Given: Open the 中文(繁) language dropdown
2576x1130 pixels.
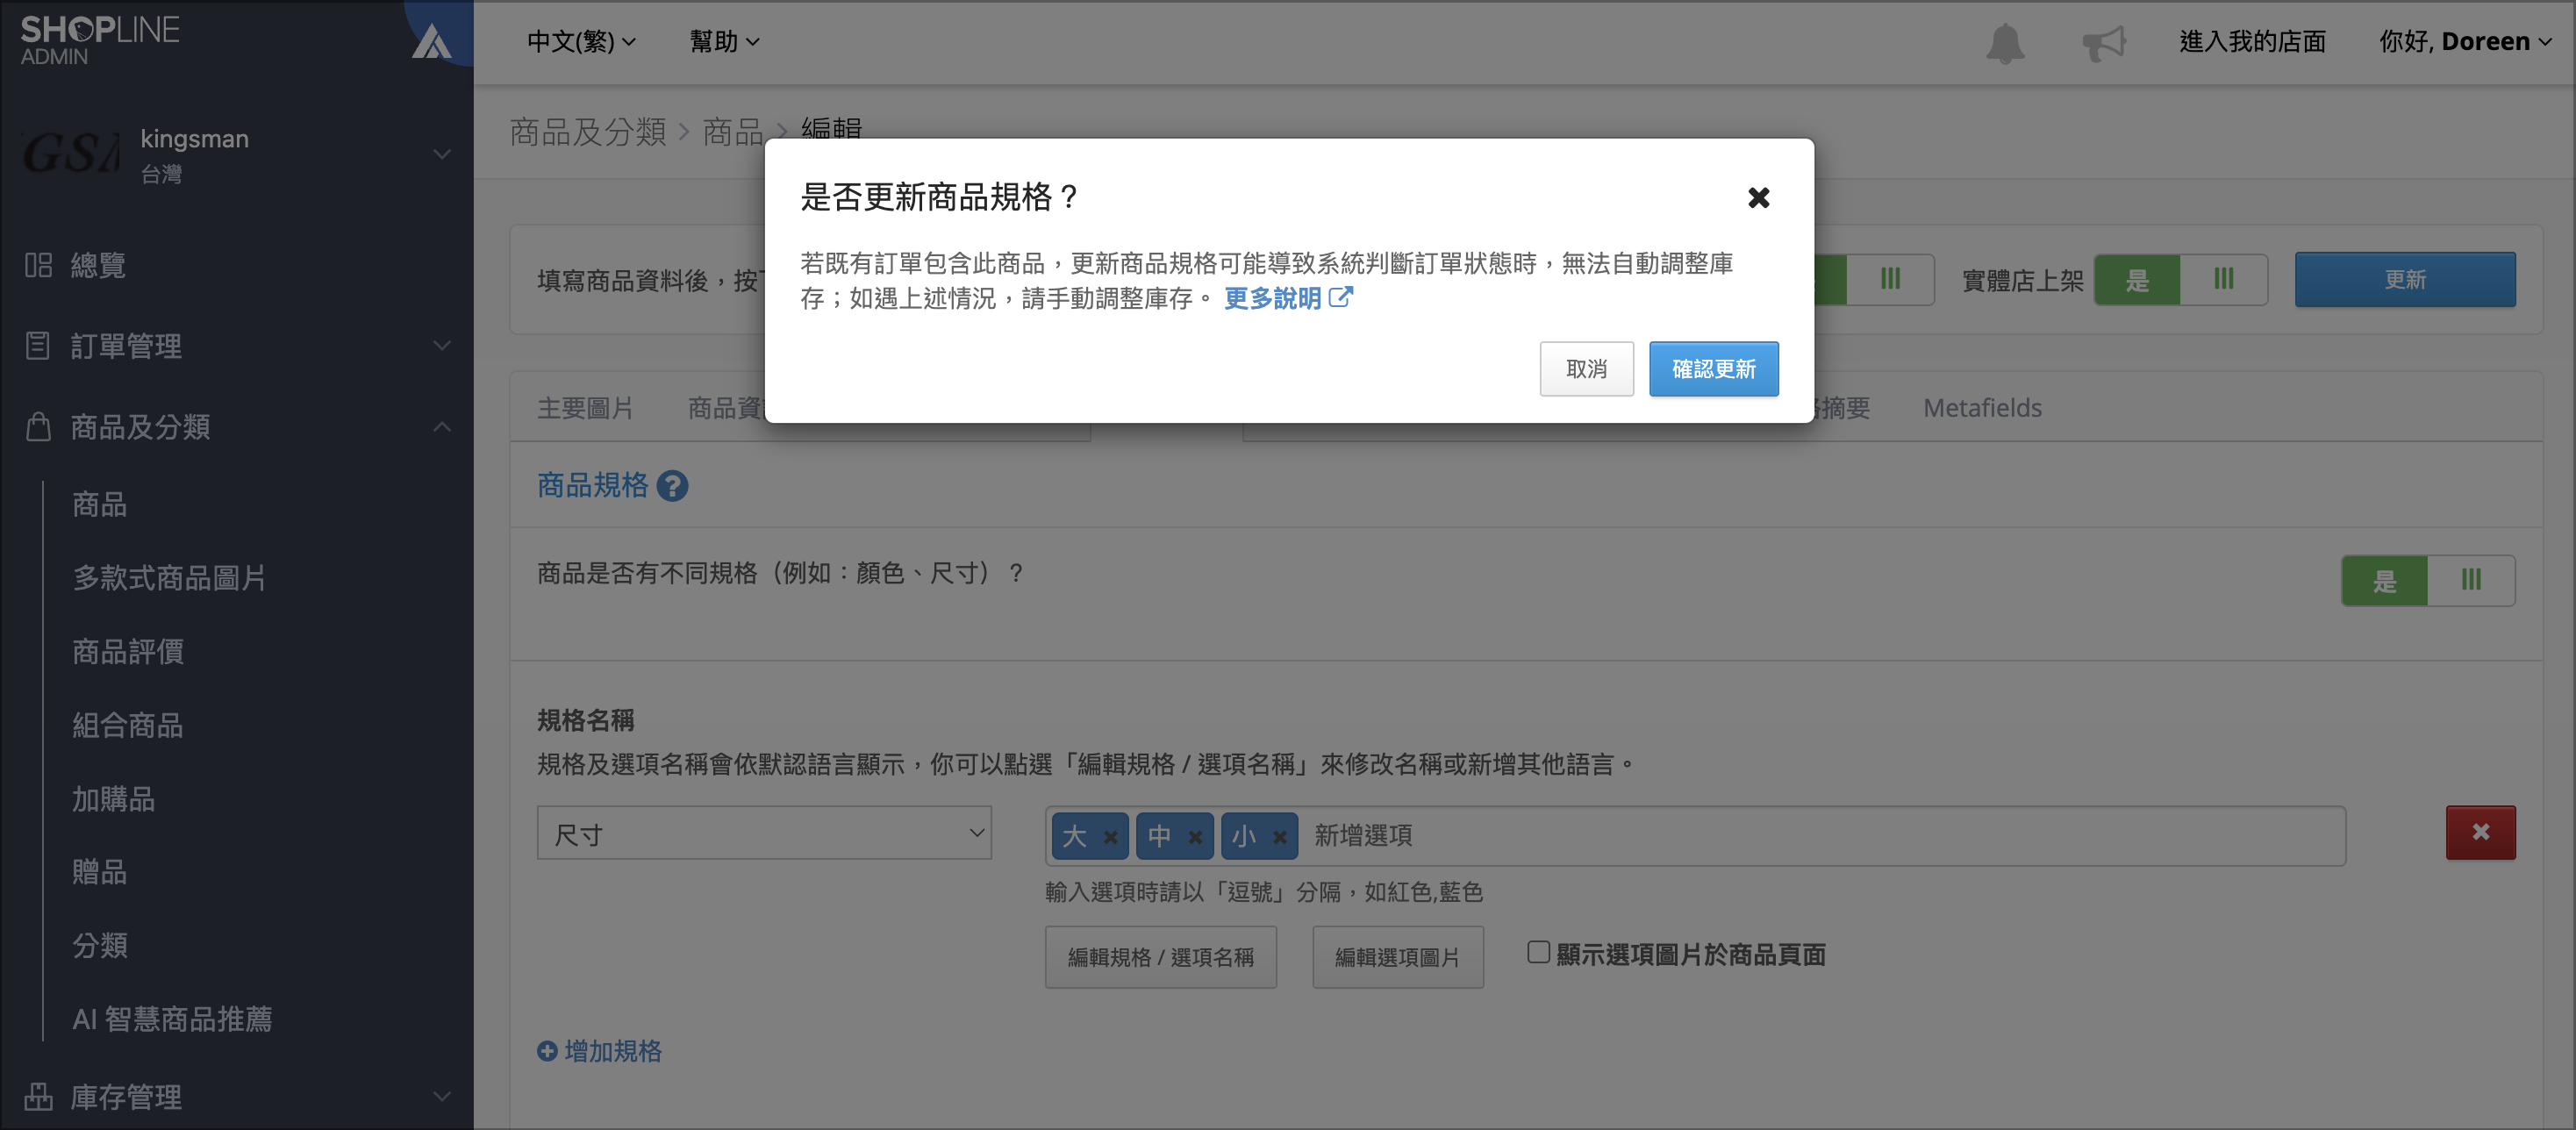Looking at the screenshot, I should click(x=581, y=42).
